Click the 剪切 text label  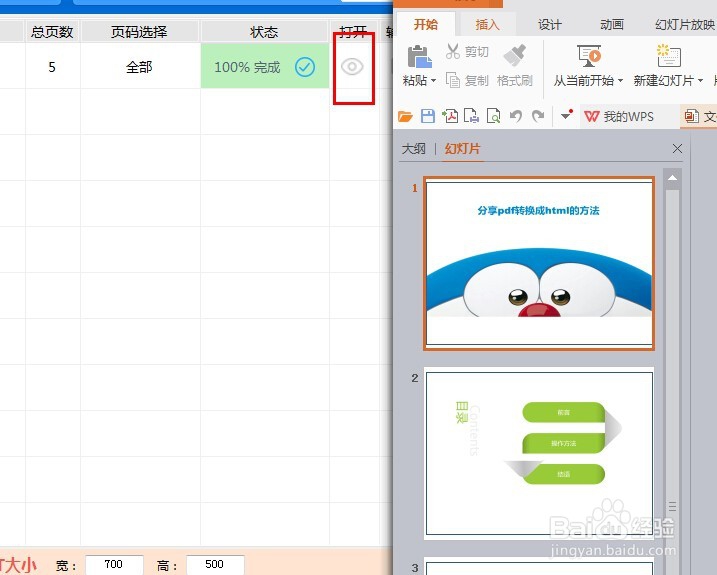pyautogui.click(x=477, y=52)
